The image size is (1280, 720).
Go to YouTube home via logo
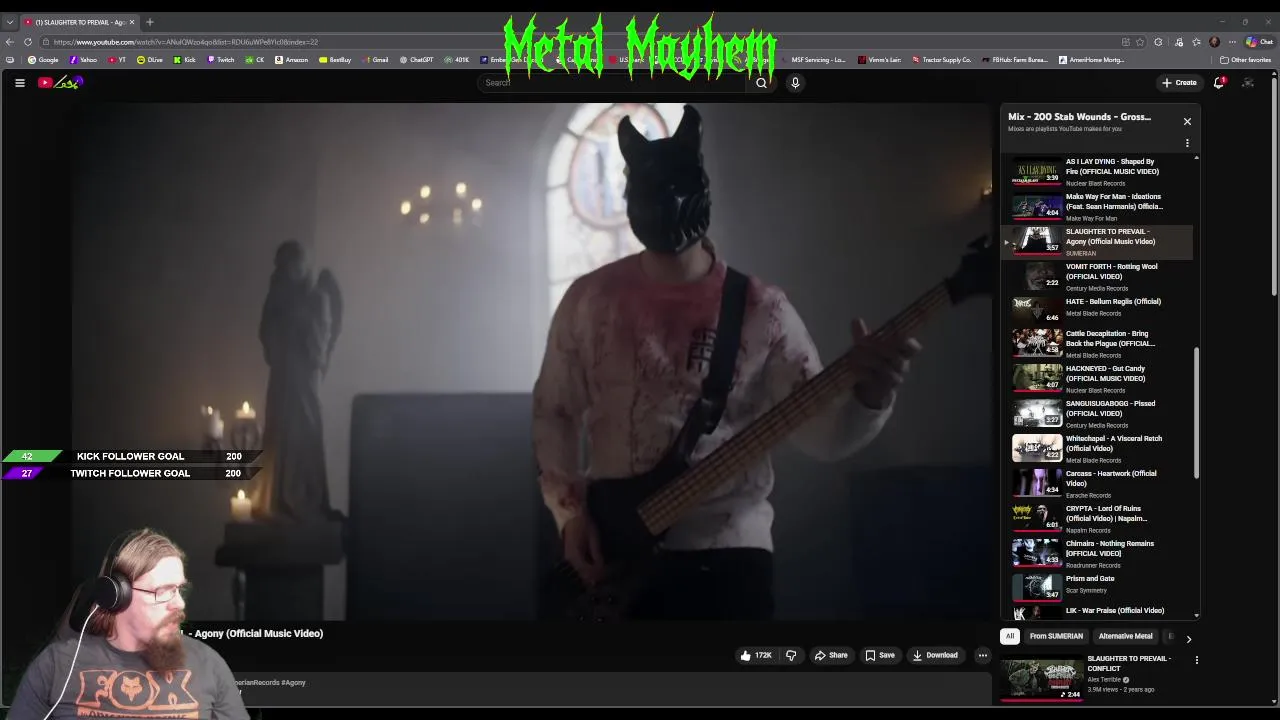[x=58, y=83]
